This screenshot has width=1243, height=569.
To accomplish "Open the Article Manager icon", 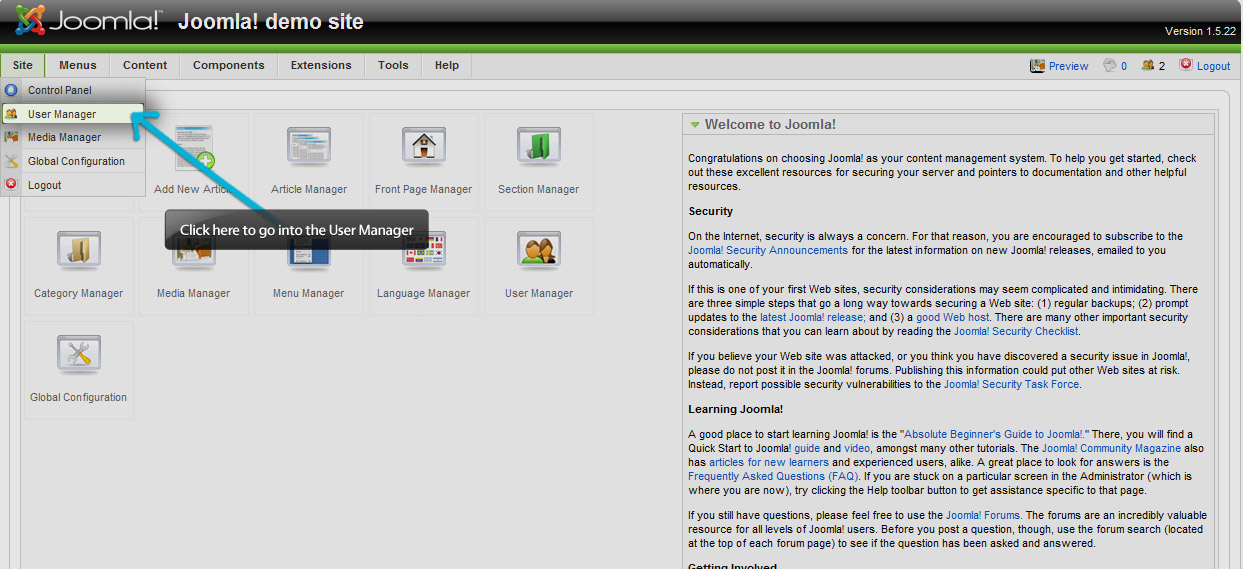I will [x=309, y=147].
